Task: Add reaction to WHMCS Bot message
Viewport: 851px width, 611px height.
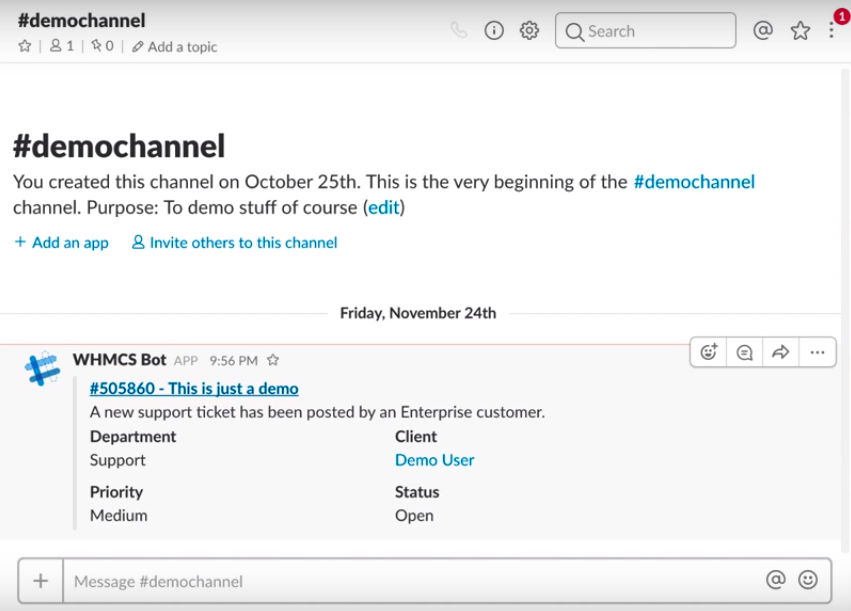Action: coord(709,352)
